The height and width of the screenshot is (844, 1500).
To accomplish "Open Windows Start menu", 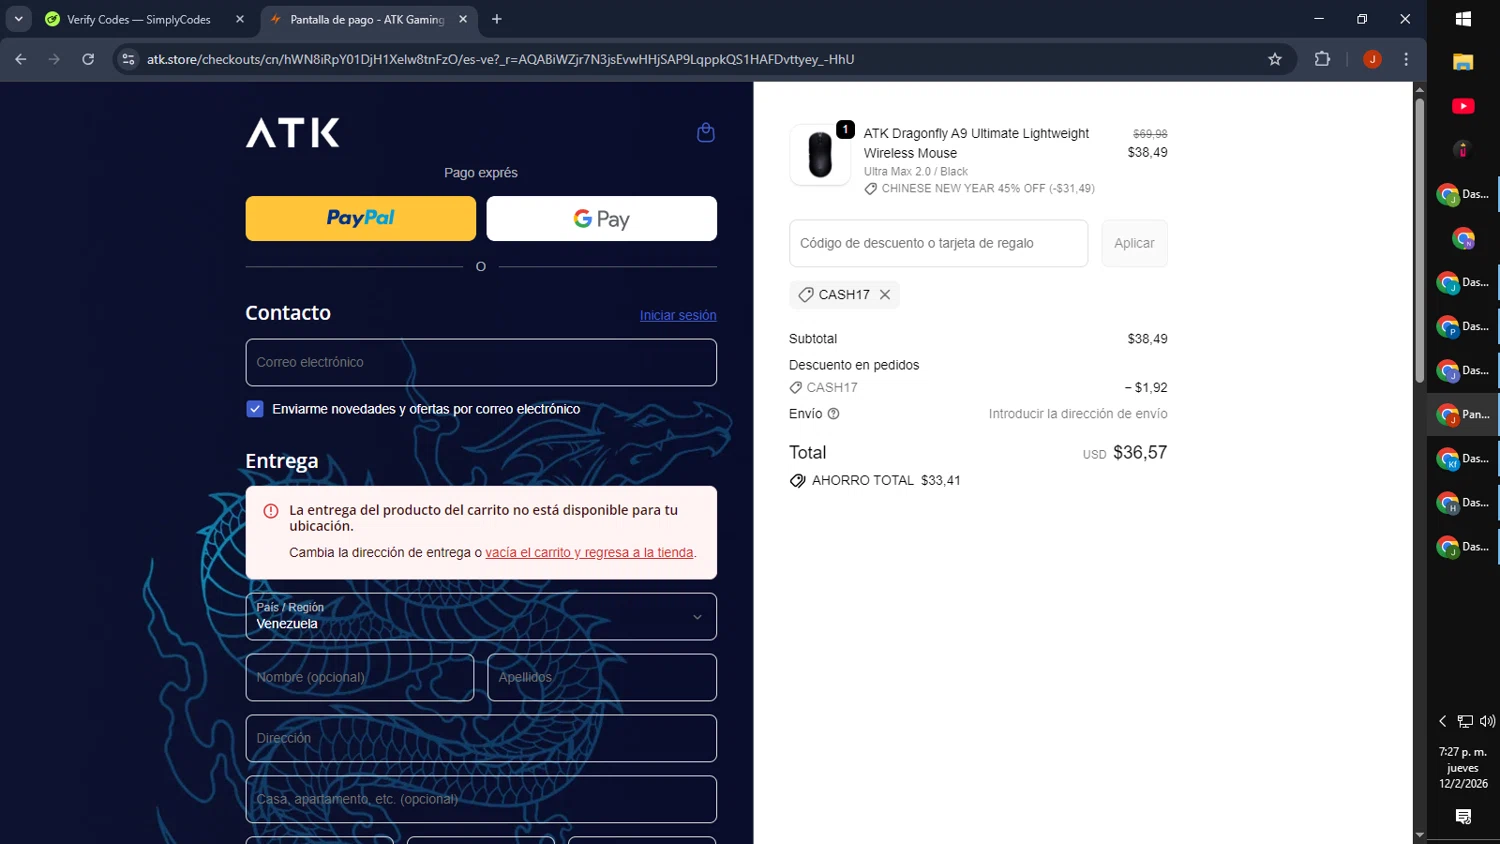I will [1463, 19].
